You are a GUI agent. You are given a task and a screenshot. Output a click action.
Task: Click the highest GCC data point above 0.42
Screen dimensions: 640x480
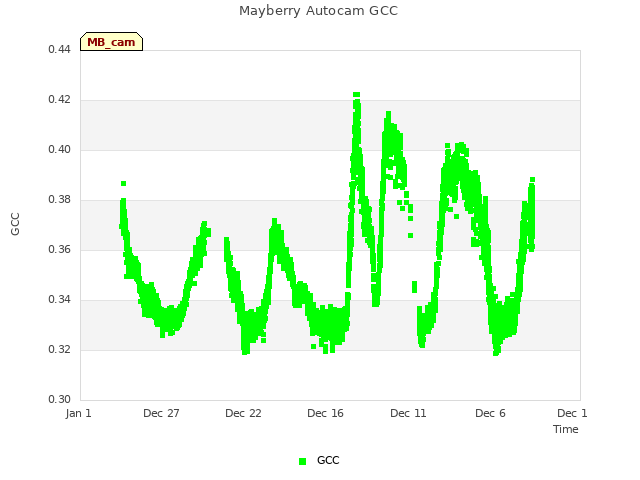pos(356,95)
